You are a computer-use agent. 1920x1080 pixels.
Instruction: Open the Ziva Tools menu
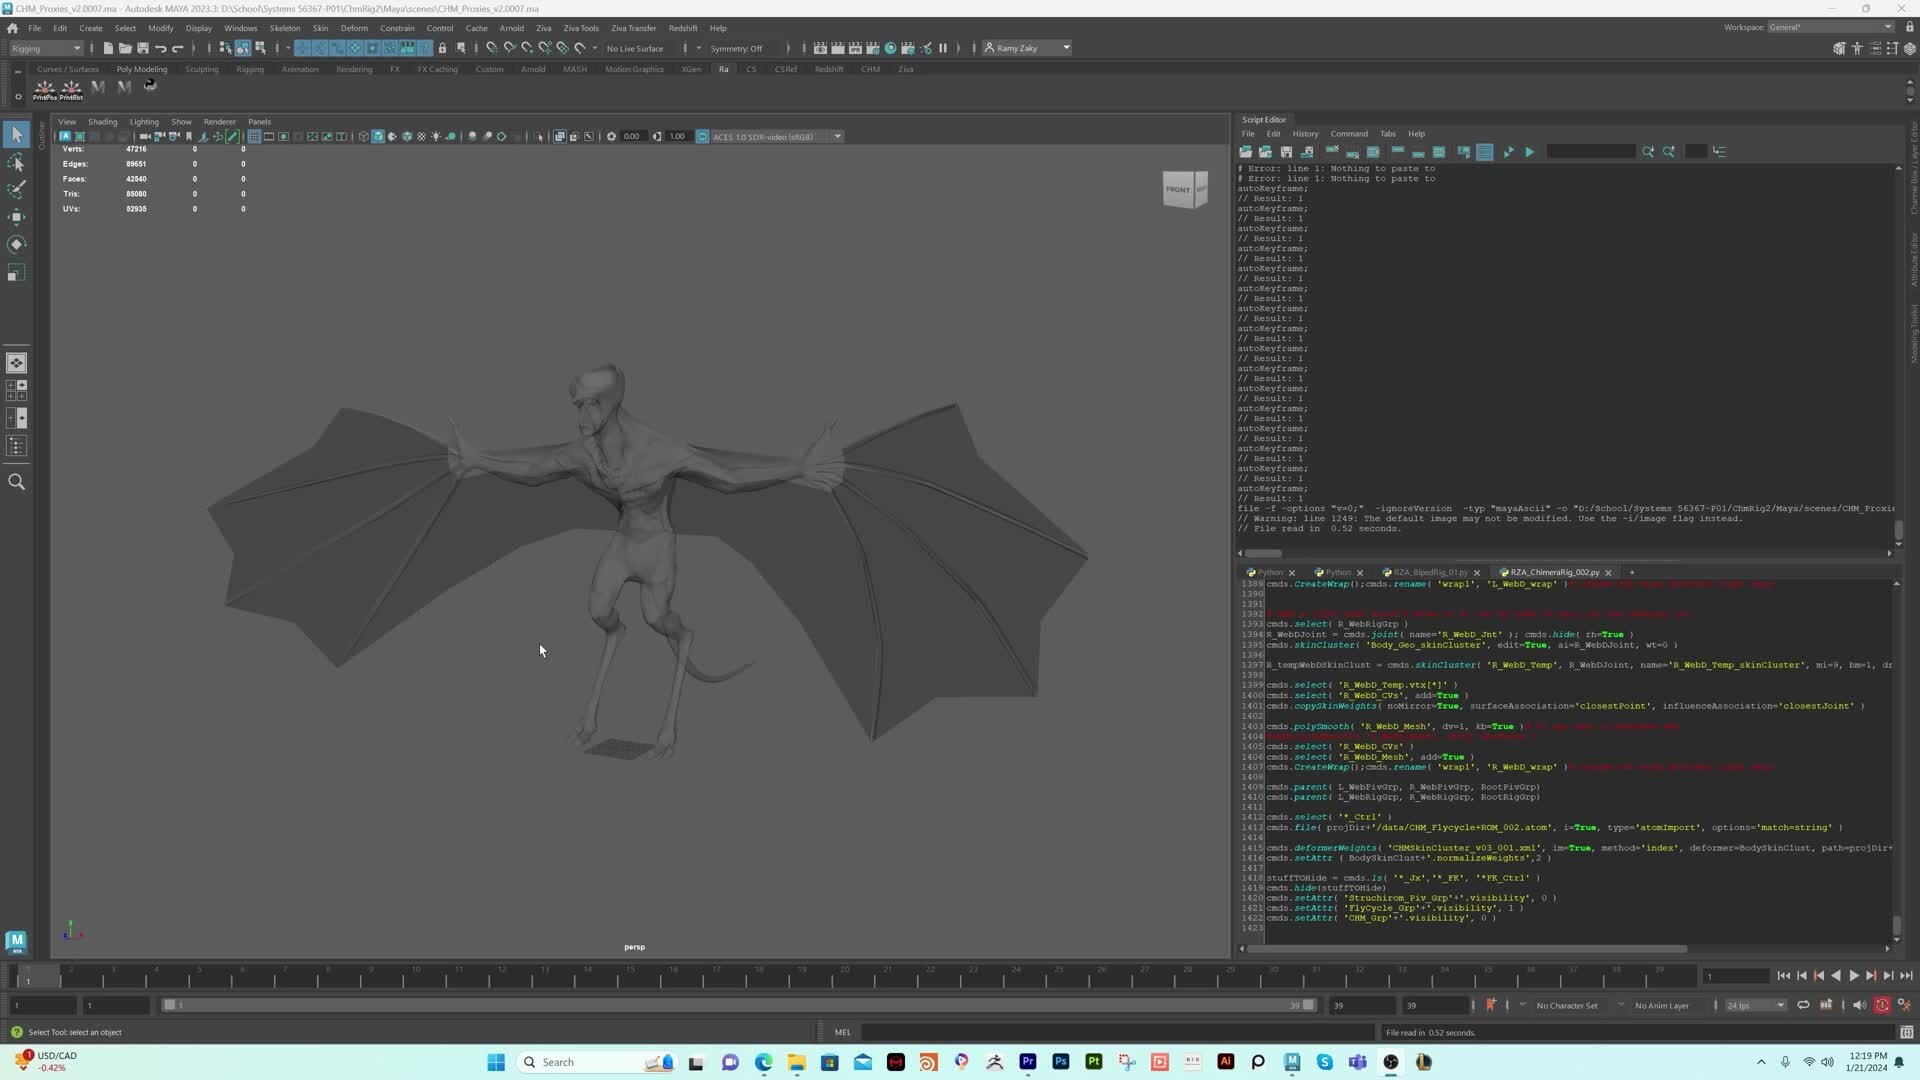pos(580,28)
